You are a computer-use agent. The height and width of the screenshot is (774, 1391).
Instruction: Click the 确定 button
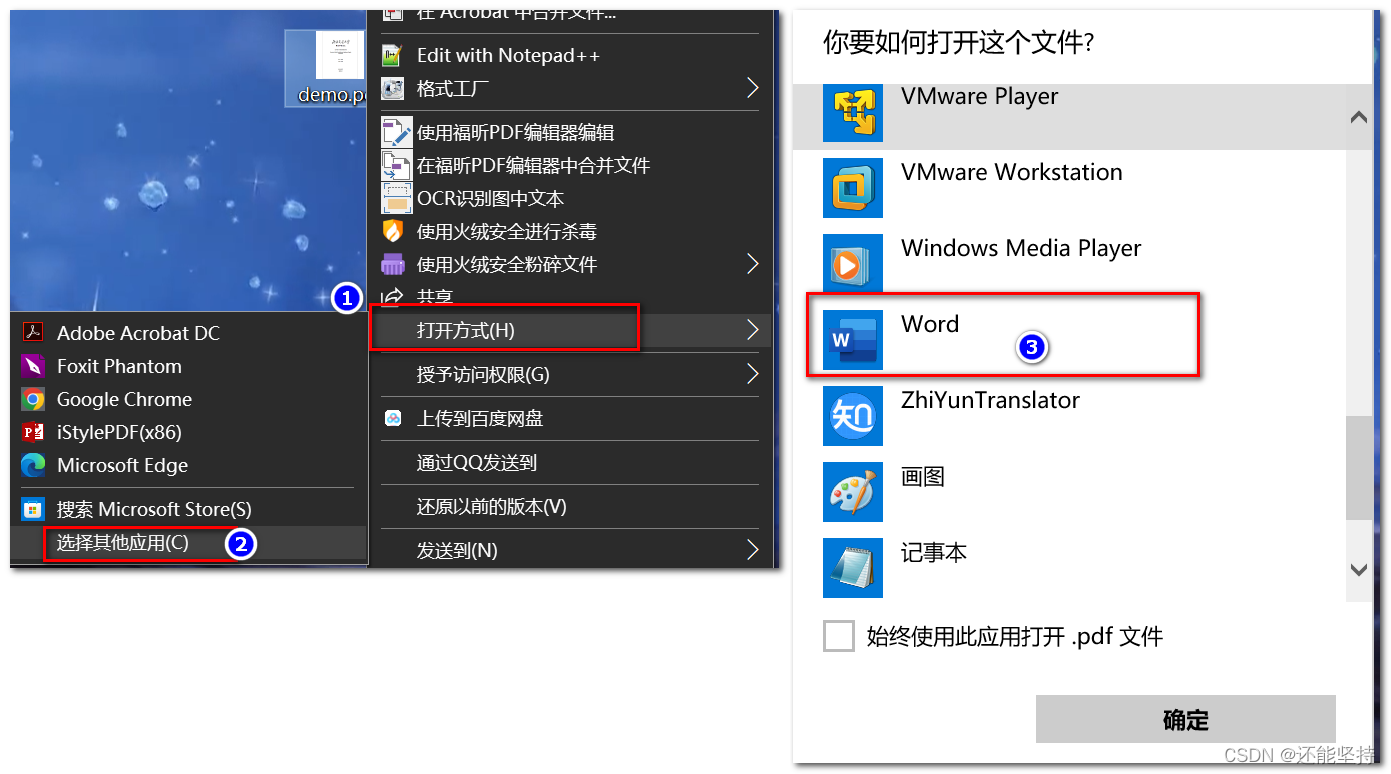[1185, 719]
